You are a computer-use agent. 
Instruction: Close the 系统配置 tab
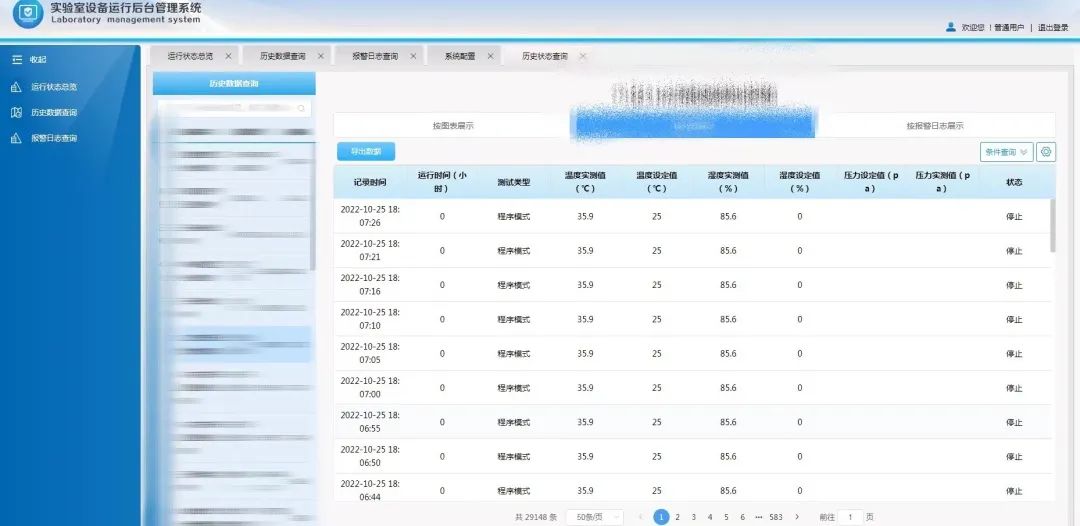click(x=491, y=56)
